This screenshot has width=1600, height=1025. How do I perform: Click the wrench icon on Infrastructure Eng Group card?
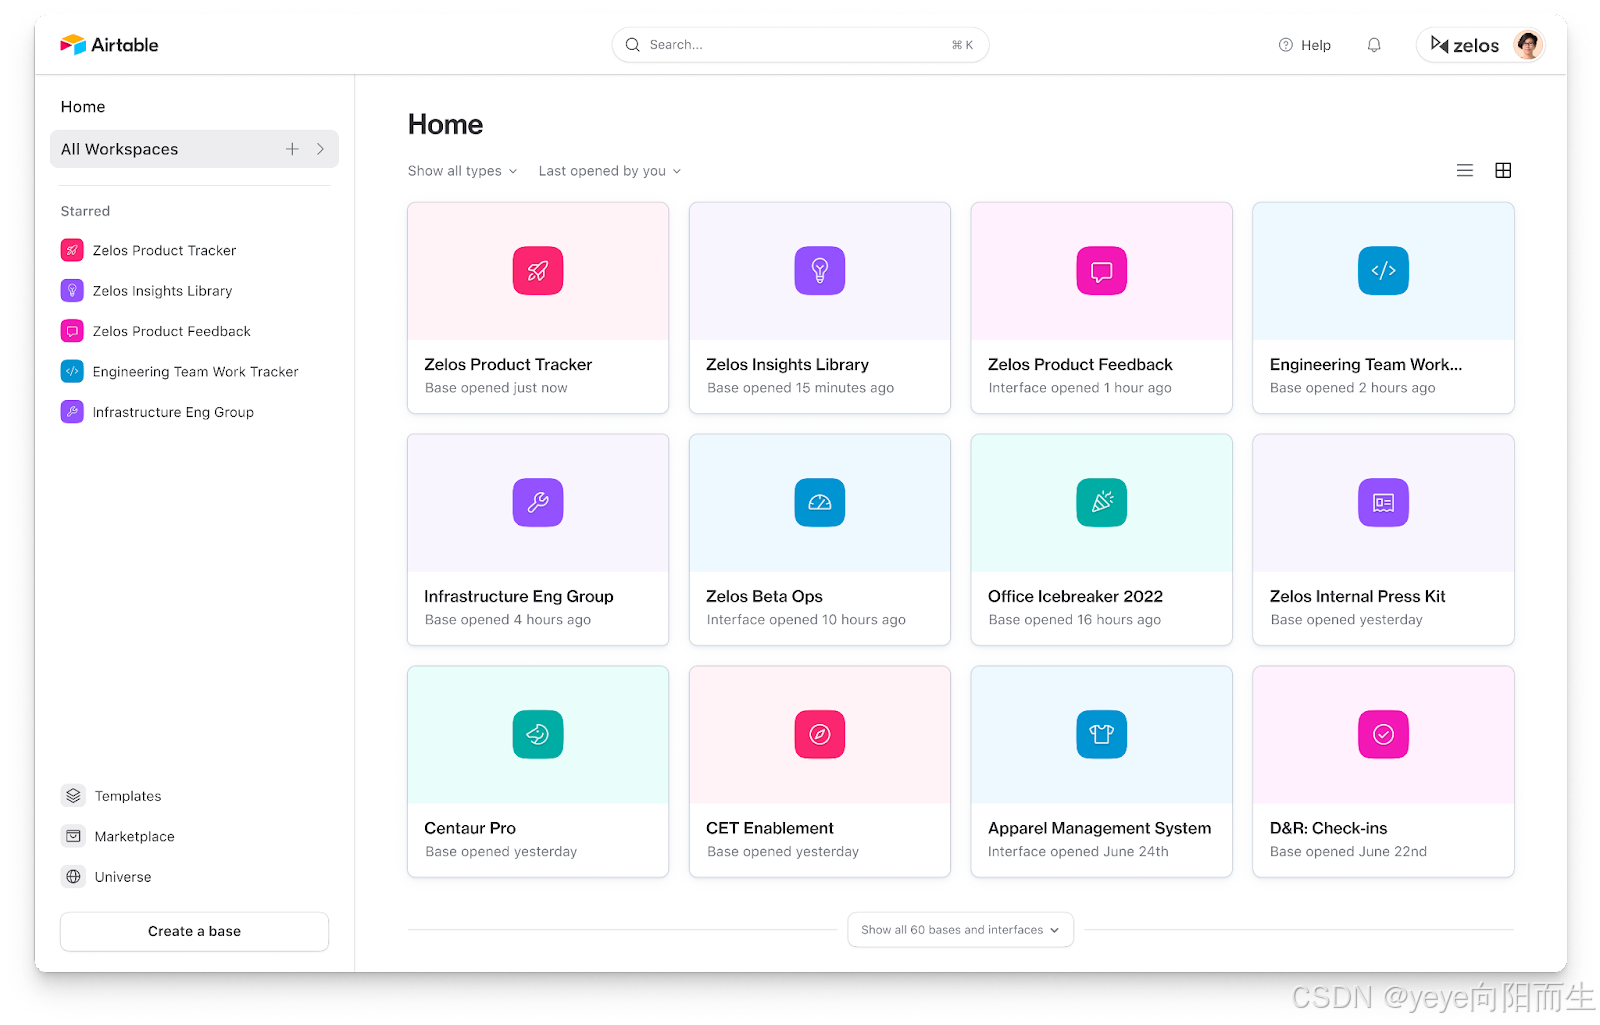pyautogui.click(x=538, y=503)
